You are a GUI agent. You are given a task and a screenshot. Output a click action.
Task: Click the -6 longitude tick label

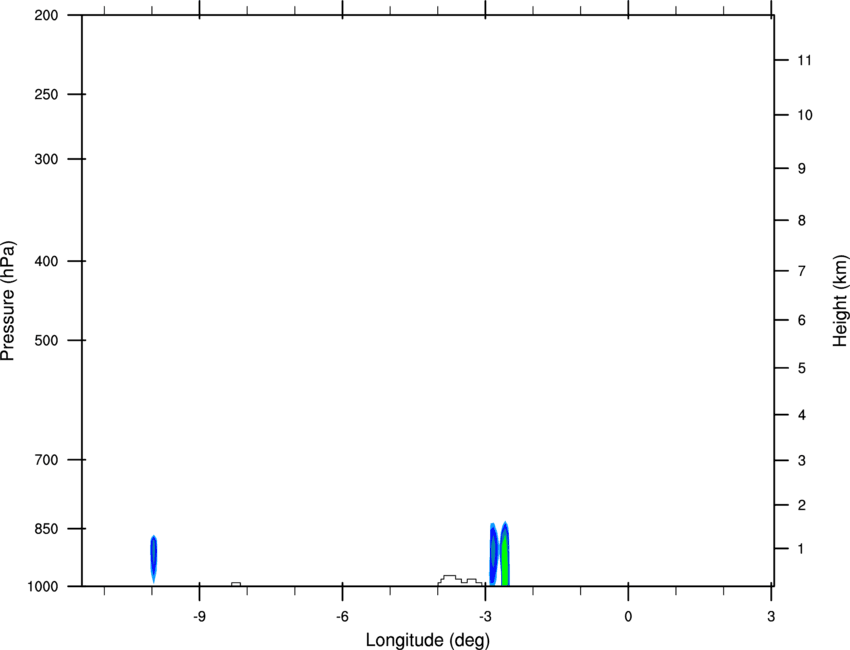pyautogui.click(x=342, y=617)
